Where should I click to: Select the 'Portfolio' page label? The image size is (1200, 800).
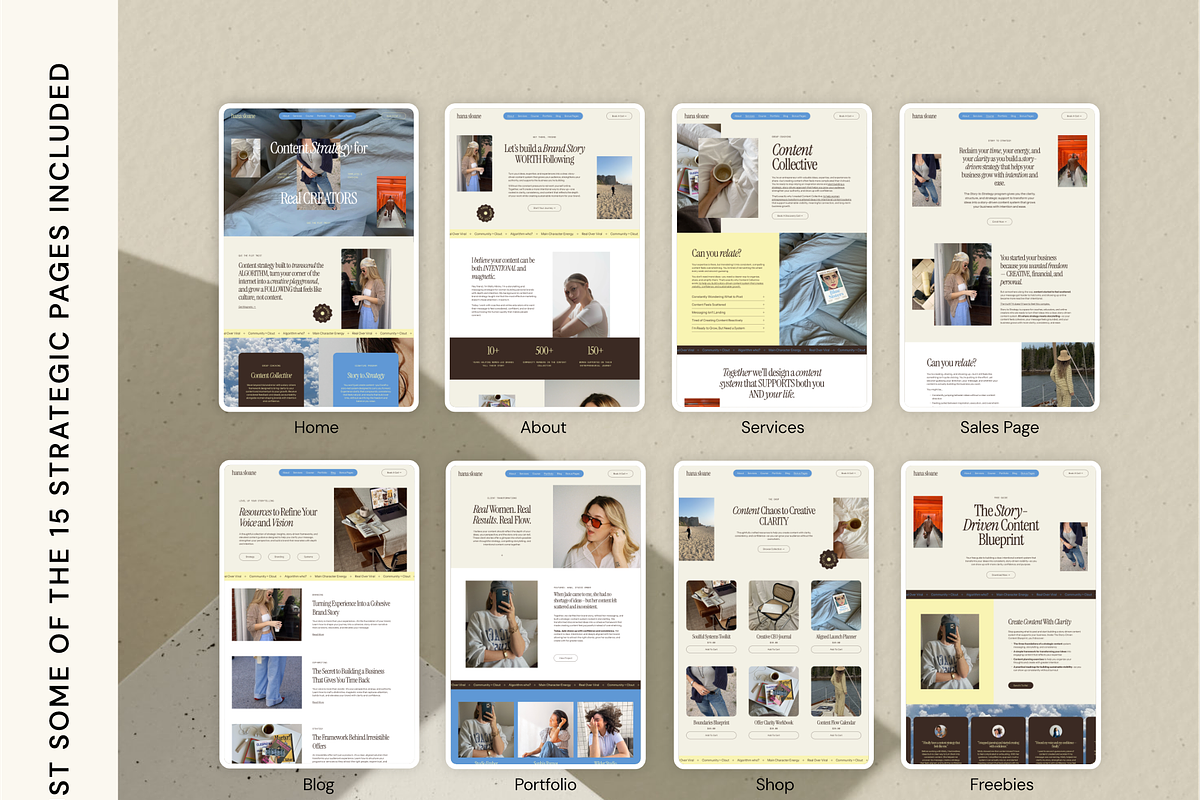(x=545, y=784)
